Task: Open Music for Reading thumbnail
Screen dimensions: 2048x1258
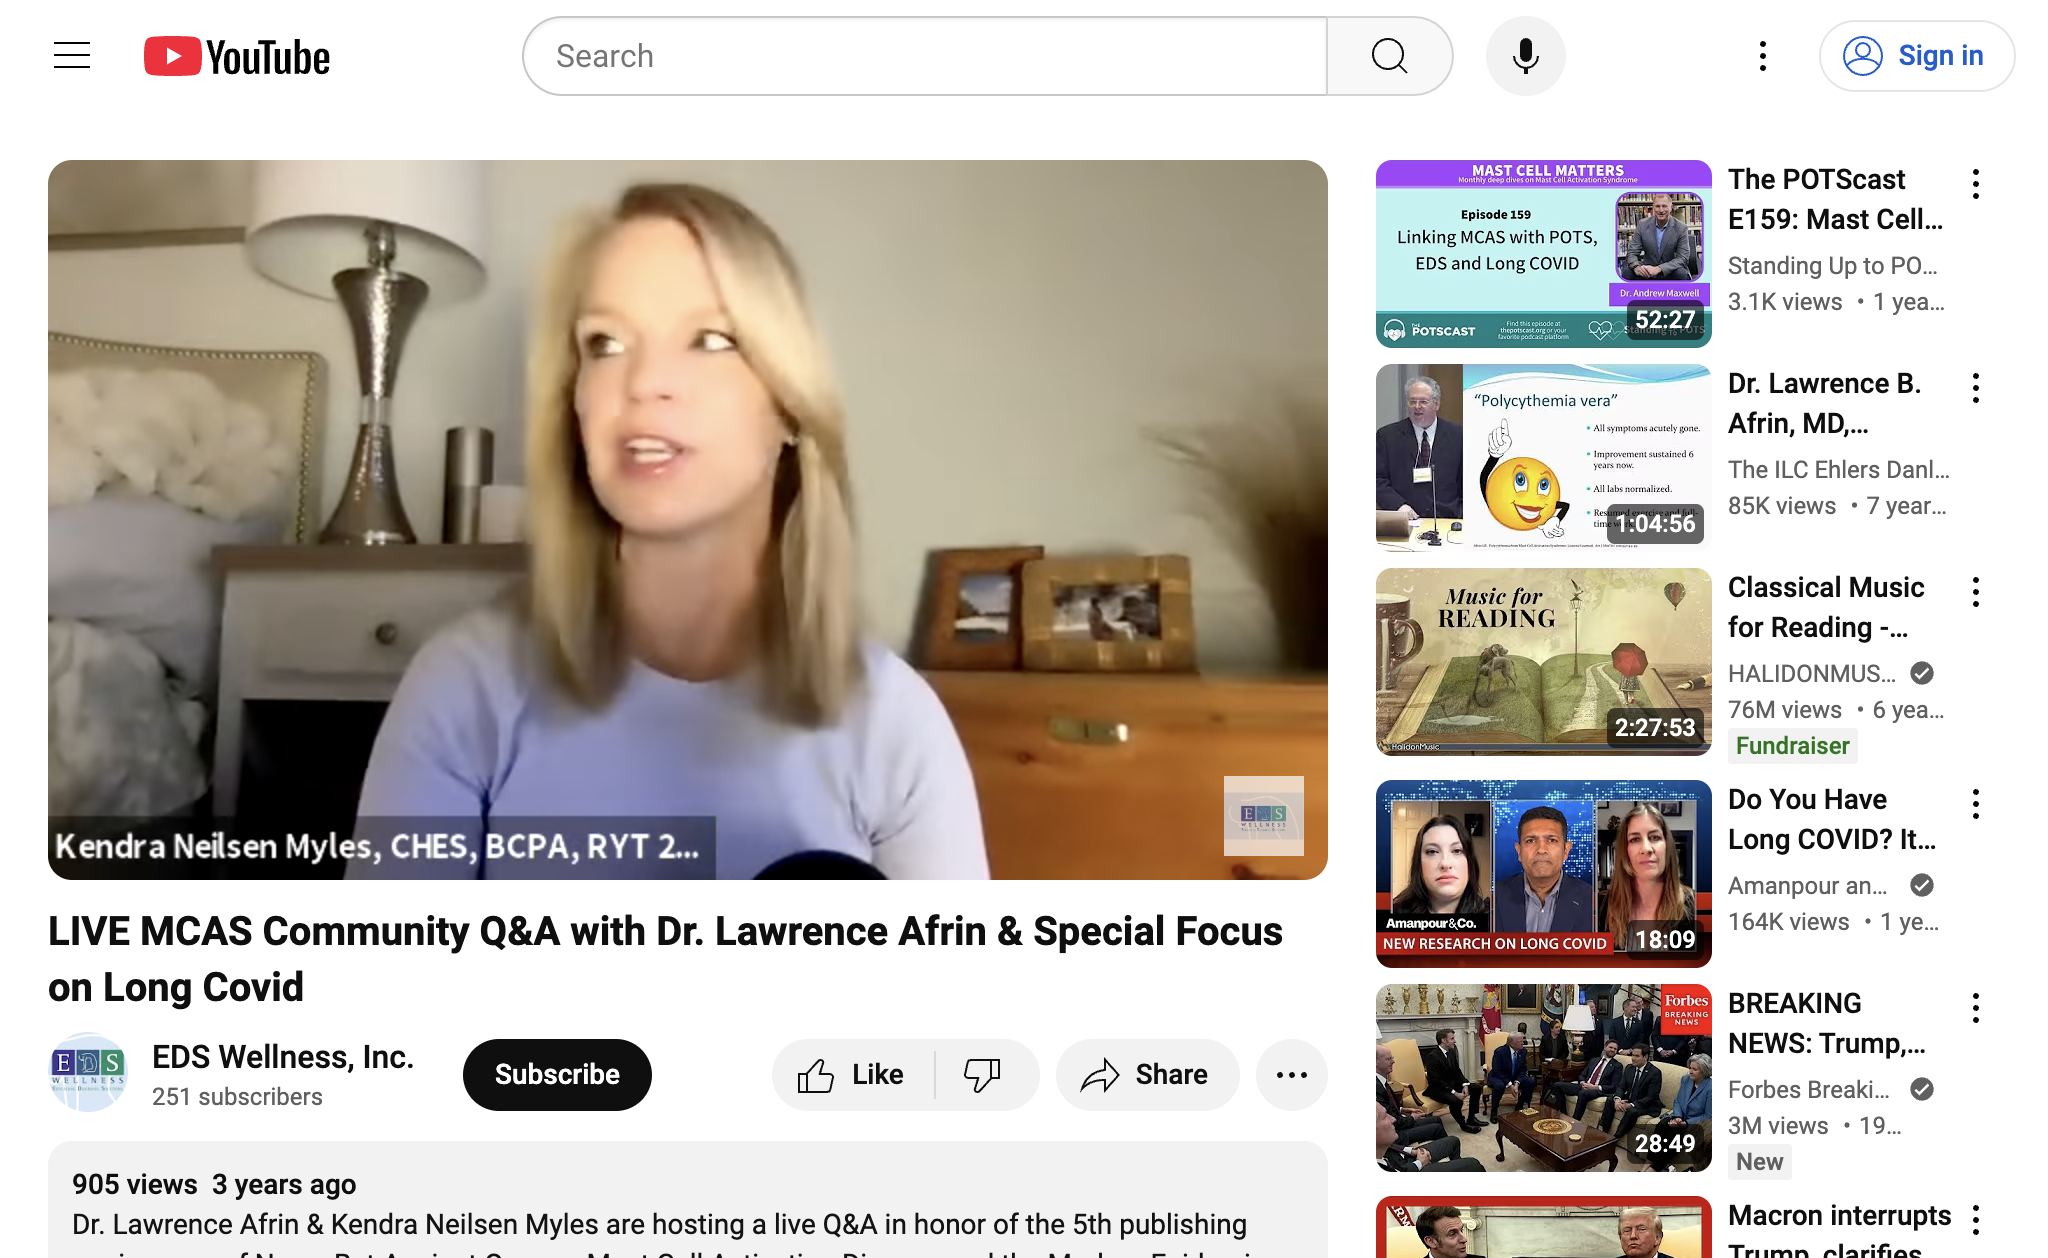Action: point(1544,662)
